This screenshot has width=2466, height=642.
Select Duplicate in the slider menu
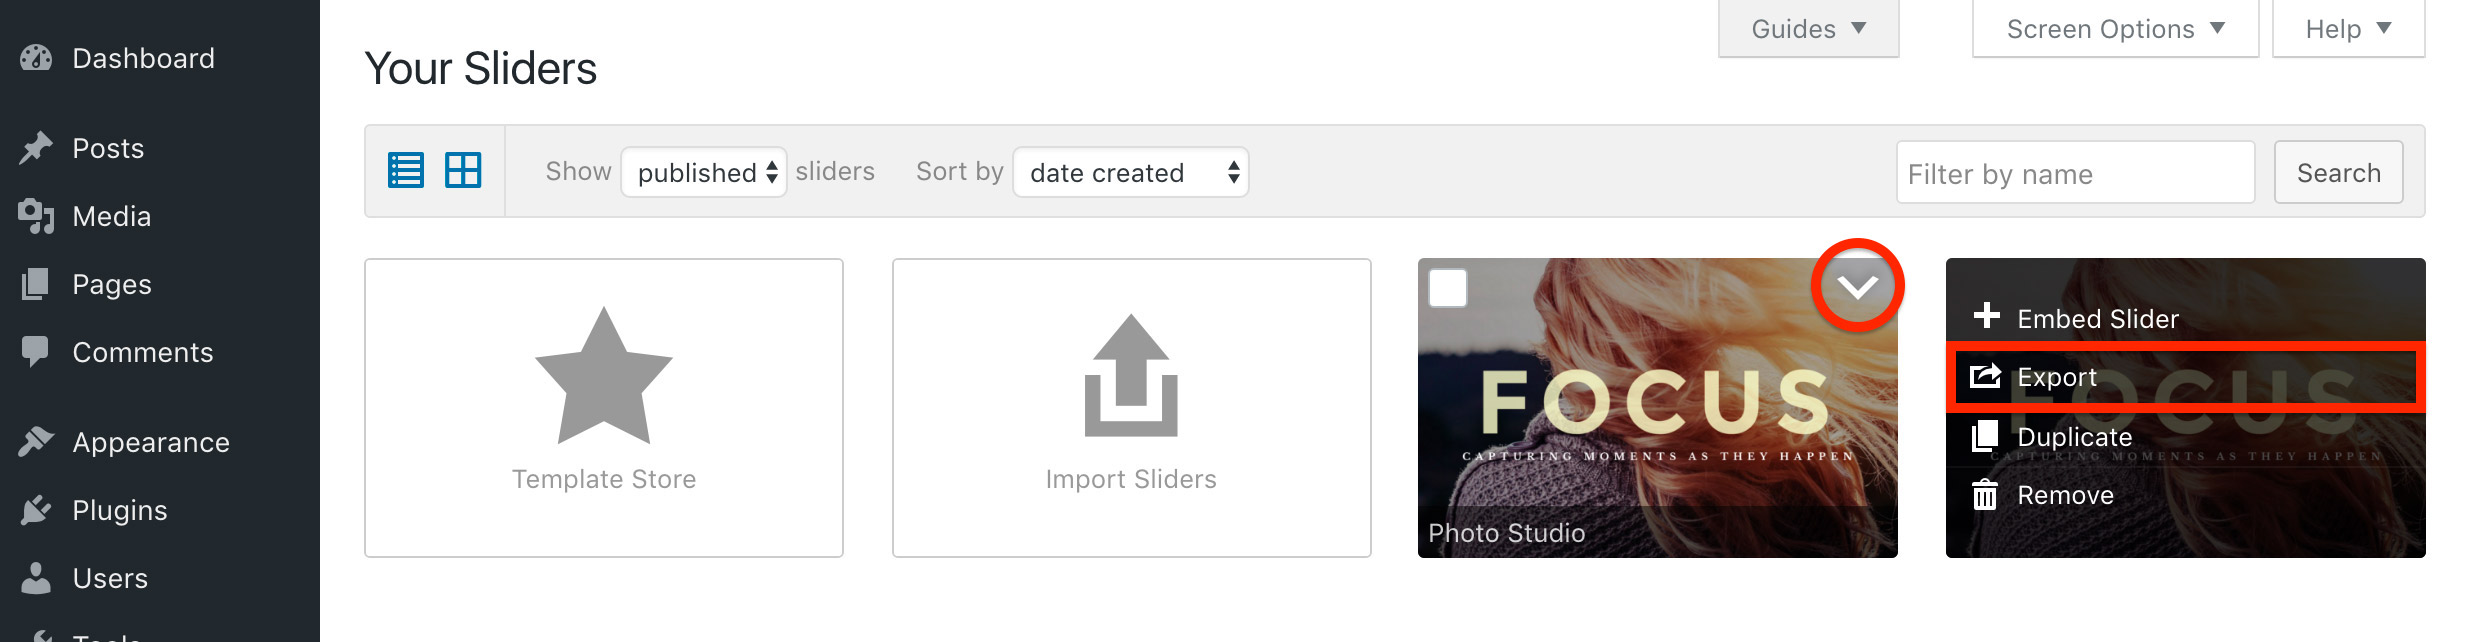[2074, 437]
